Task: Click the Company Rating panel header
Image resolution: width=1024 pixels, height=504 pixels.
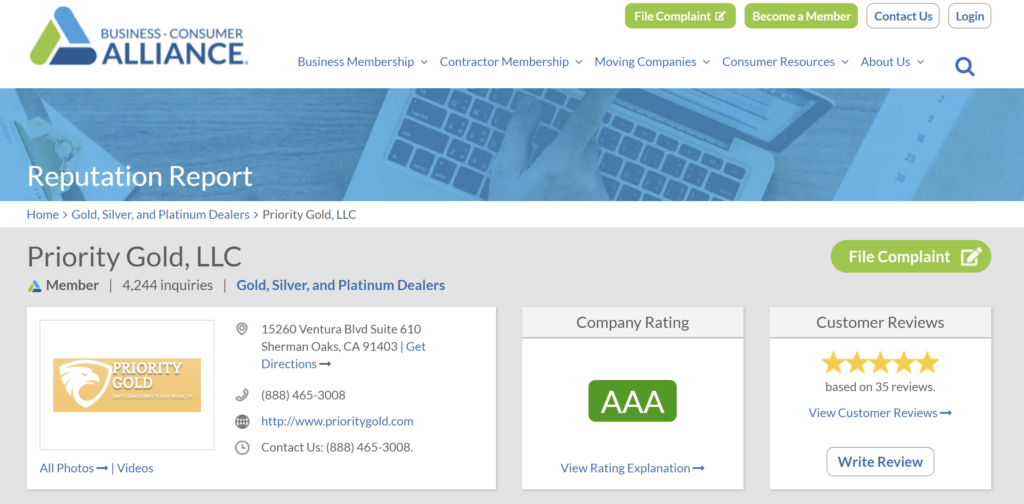Action: [632, 323]
